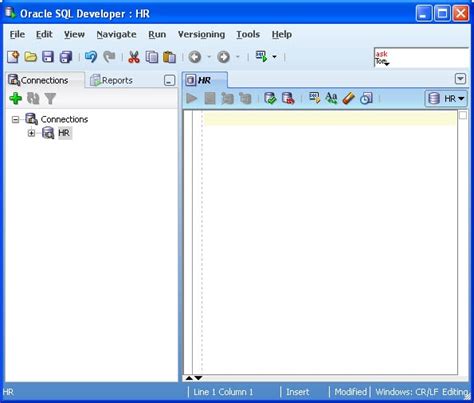Click the up splitter arrow below editor
Screen dimensions: 474x403
click(x=189, y=378)
